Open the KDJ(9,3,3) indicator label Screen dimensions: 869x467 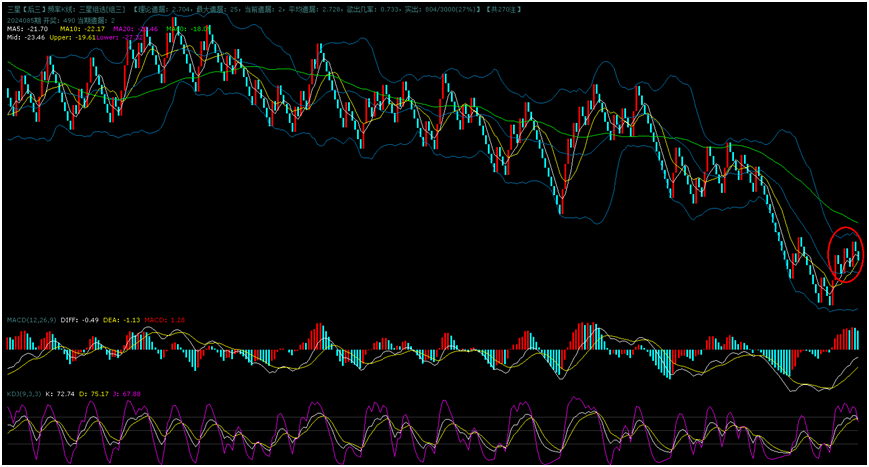(x=23, y=394)
